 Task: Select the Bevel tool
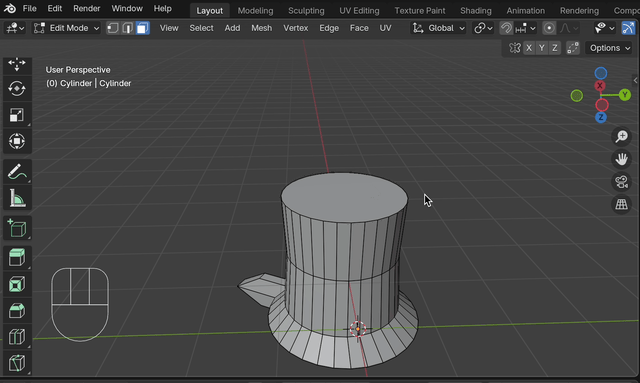(x=17, y=311)
